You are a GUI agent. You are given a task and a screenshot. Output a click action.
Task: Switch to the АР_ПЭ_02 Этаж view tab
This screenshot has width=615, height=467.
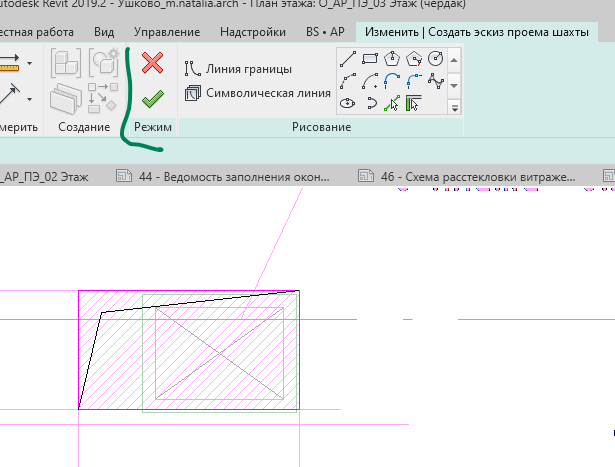pos(44,177)
